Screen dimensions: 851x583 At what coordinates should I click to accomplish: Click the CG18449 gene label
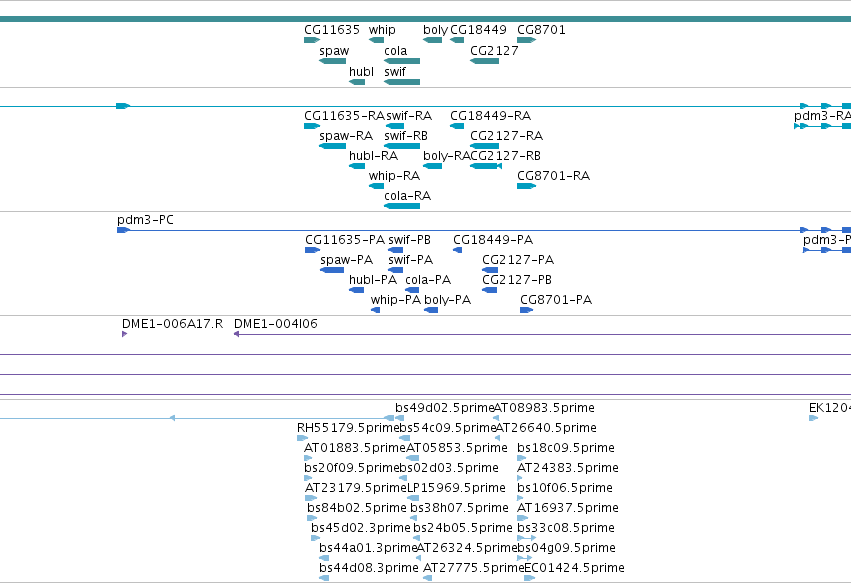tap(478, 30)
